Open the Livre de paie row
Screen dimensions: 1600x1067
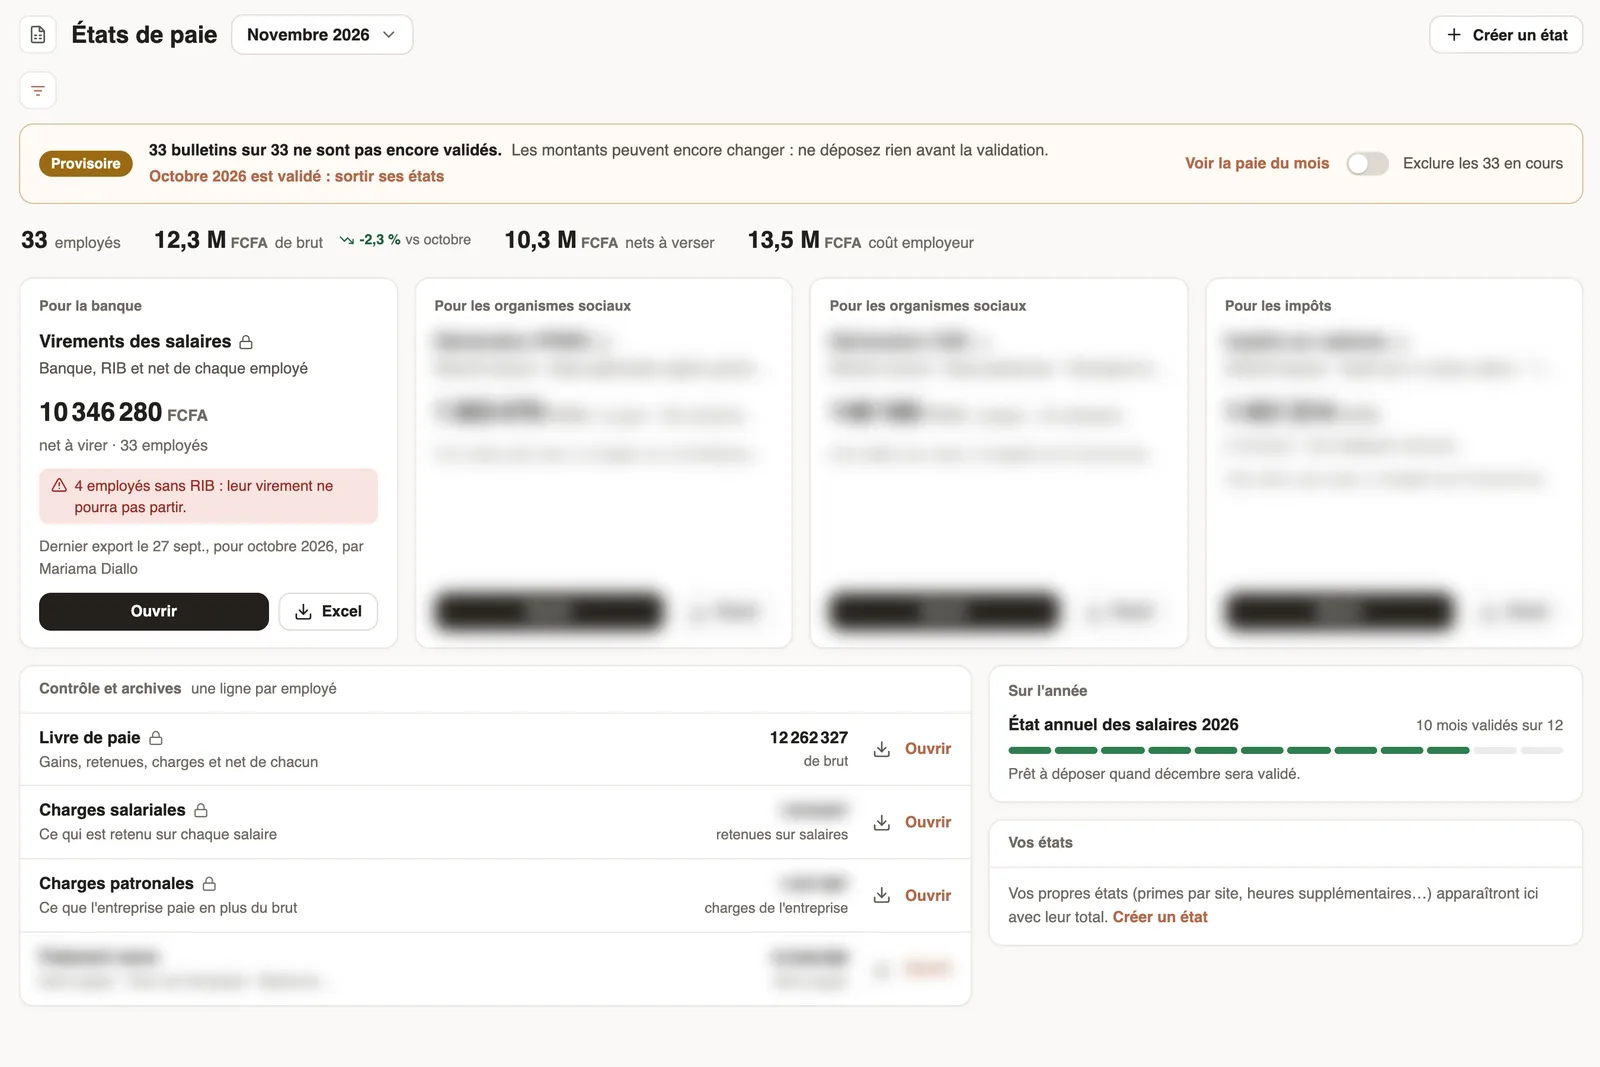pyautogui.click(x=928, y=749)
